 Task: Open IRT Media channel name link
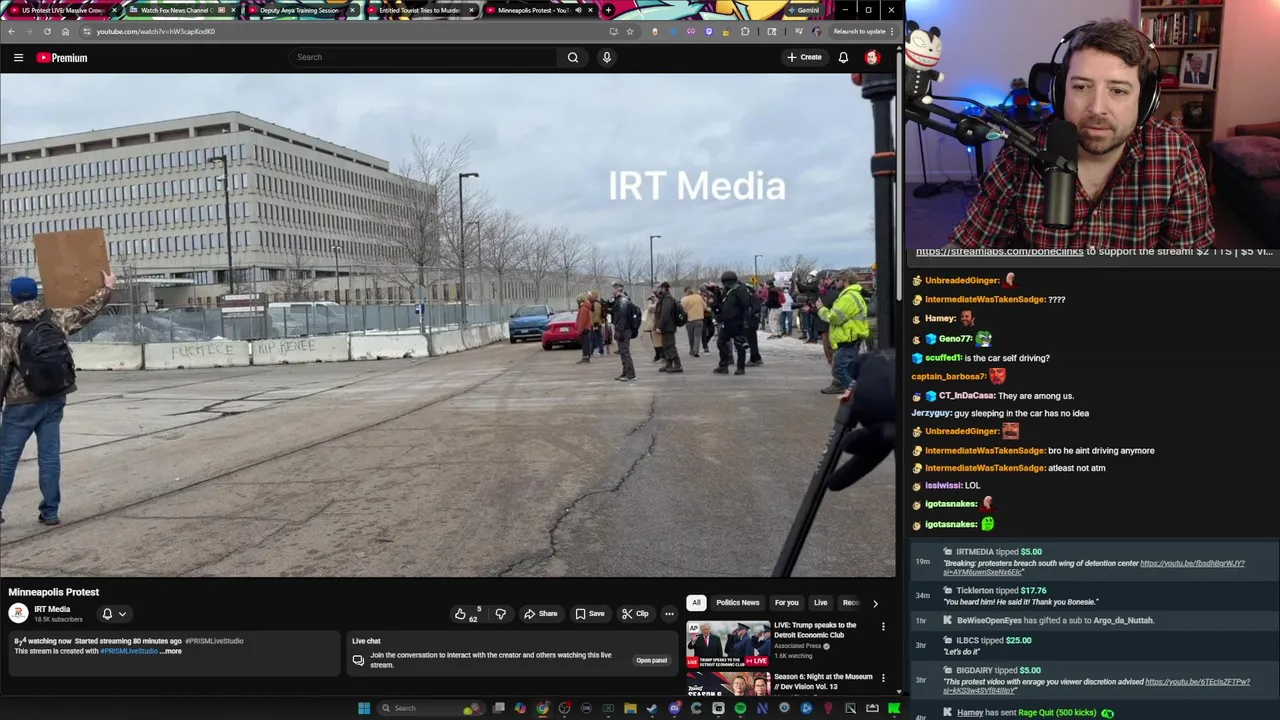52,609
